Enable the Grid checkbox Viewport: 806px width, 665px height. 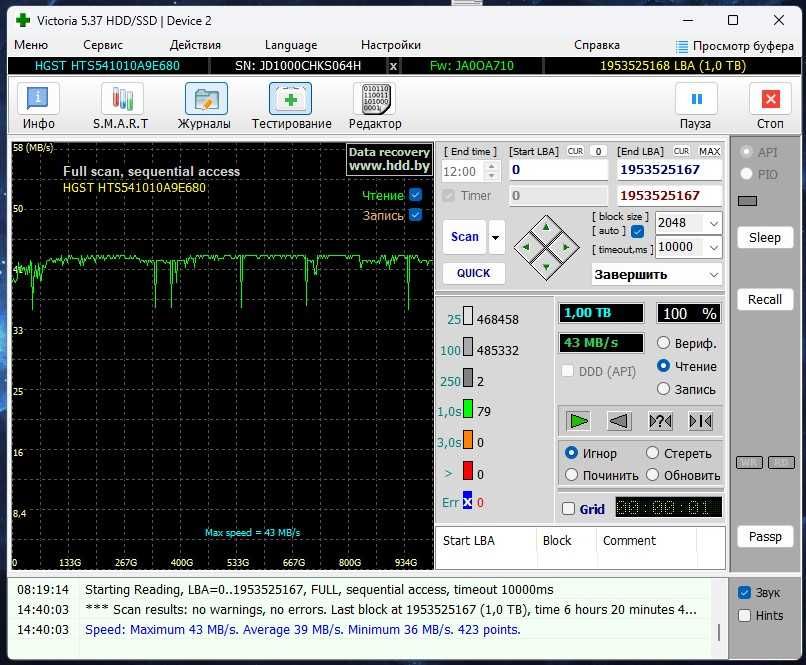click(569, 509)
